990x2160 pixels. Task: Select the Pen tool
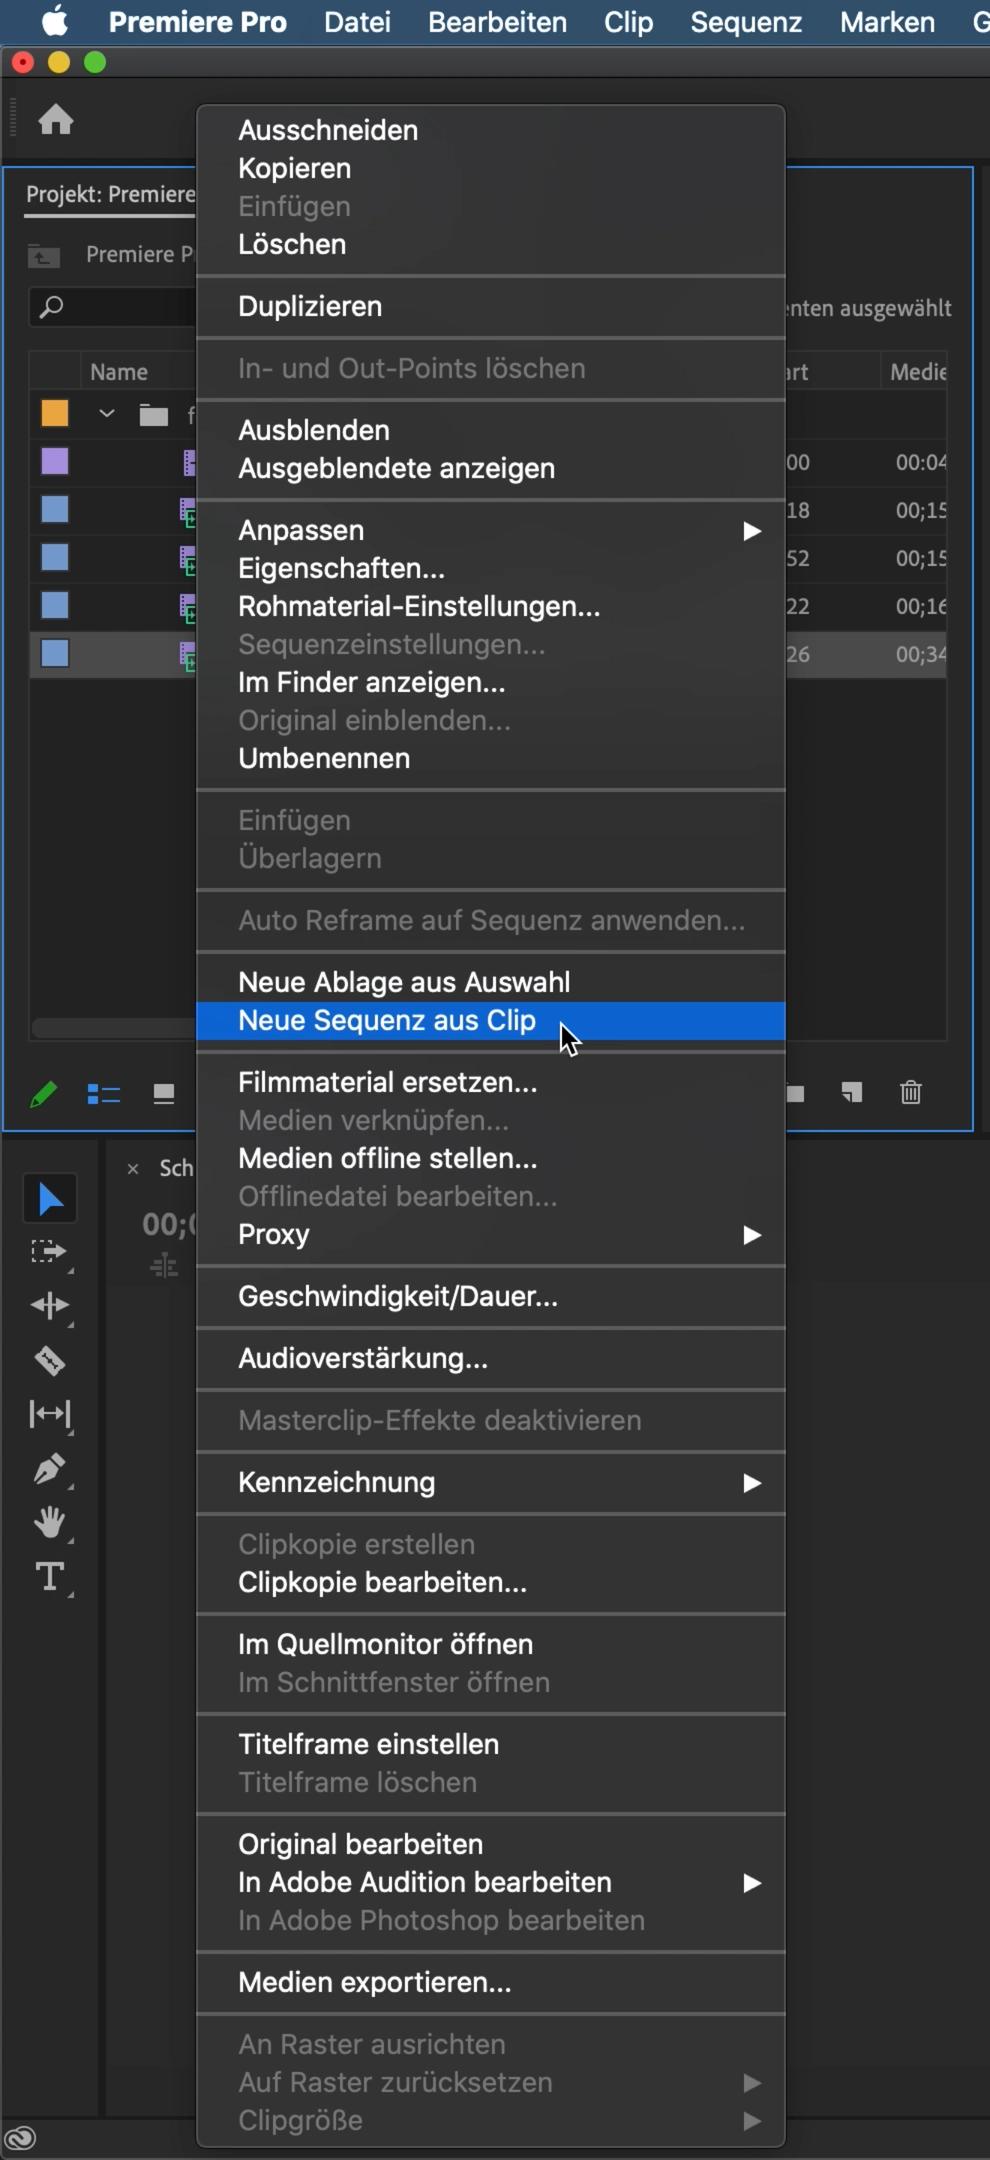point(49,1469)
